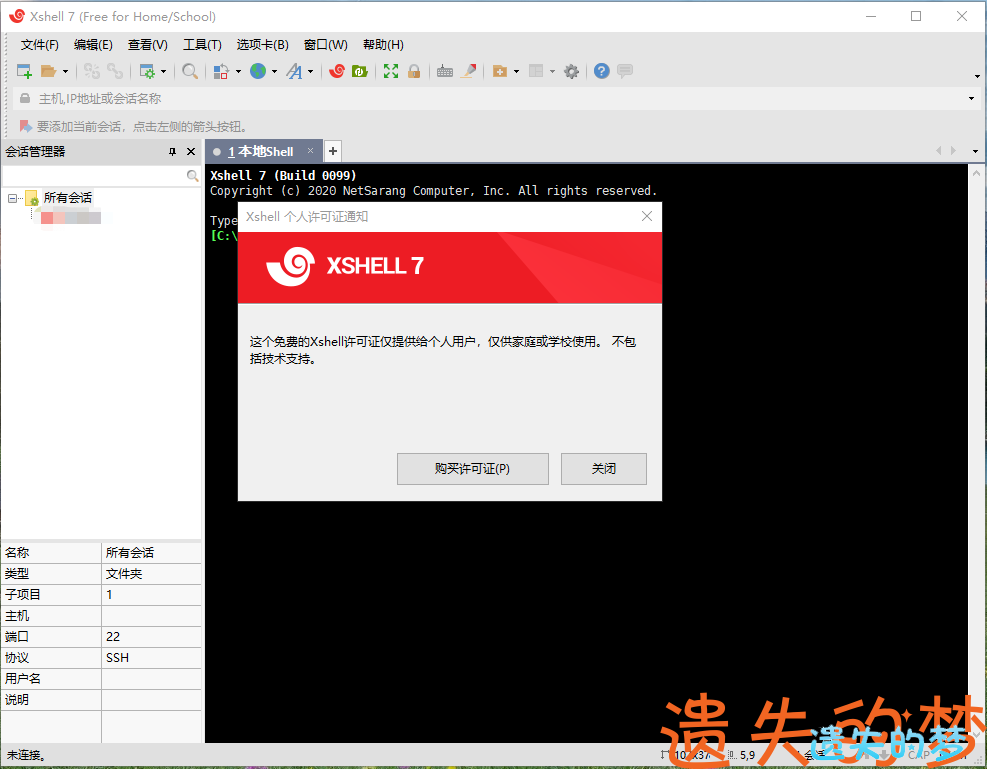Open the 工具(T) menu
This screenshot has height=769, width=987.
tap(202, 45)
